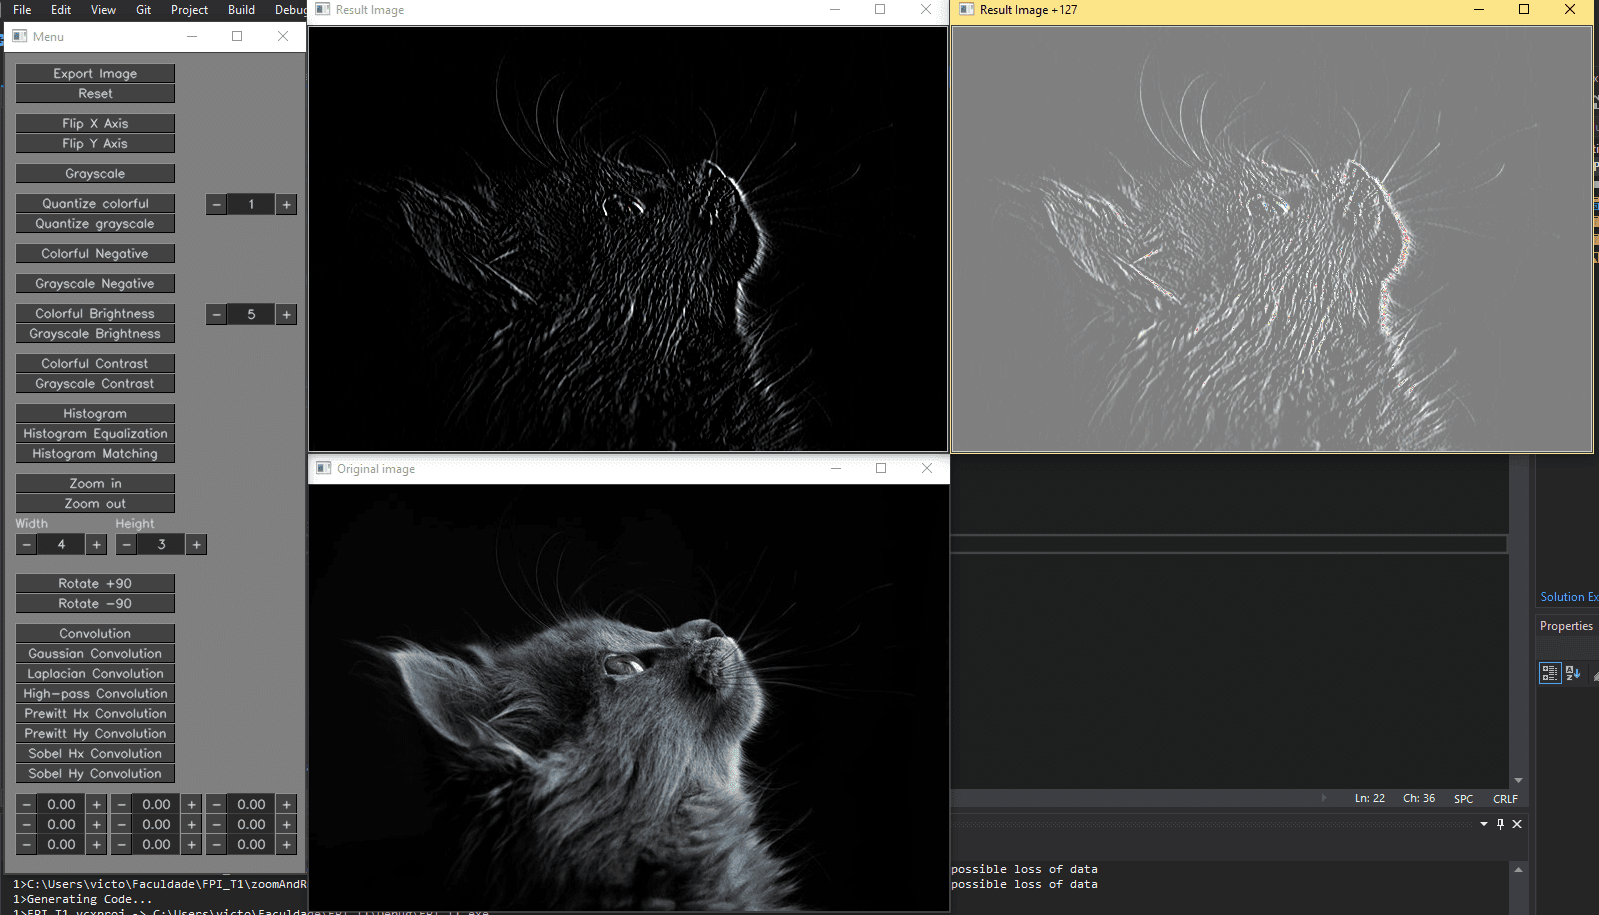Increase zoom Width value
This screenshot has width=1599, height=915.
(x=96, y=544)
